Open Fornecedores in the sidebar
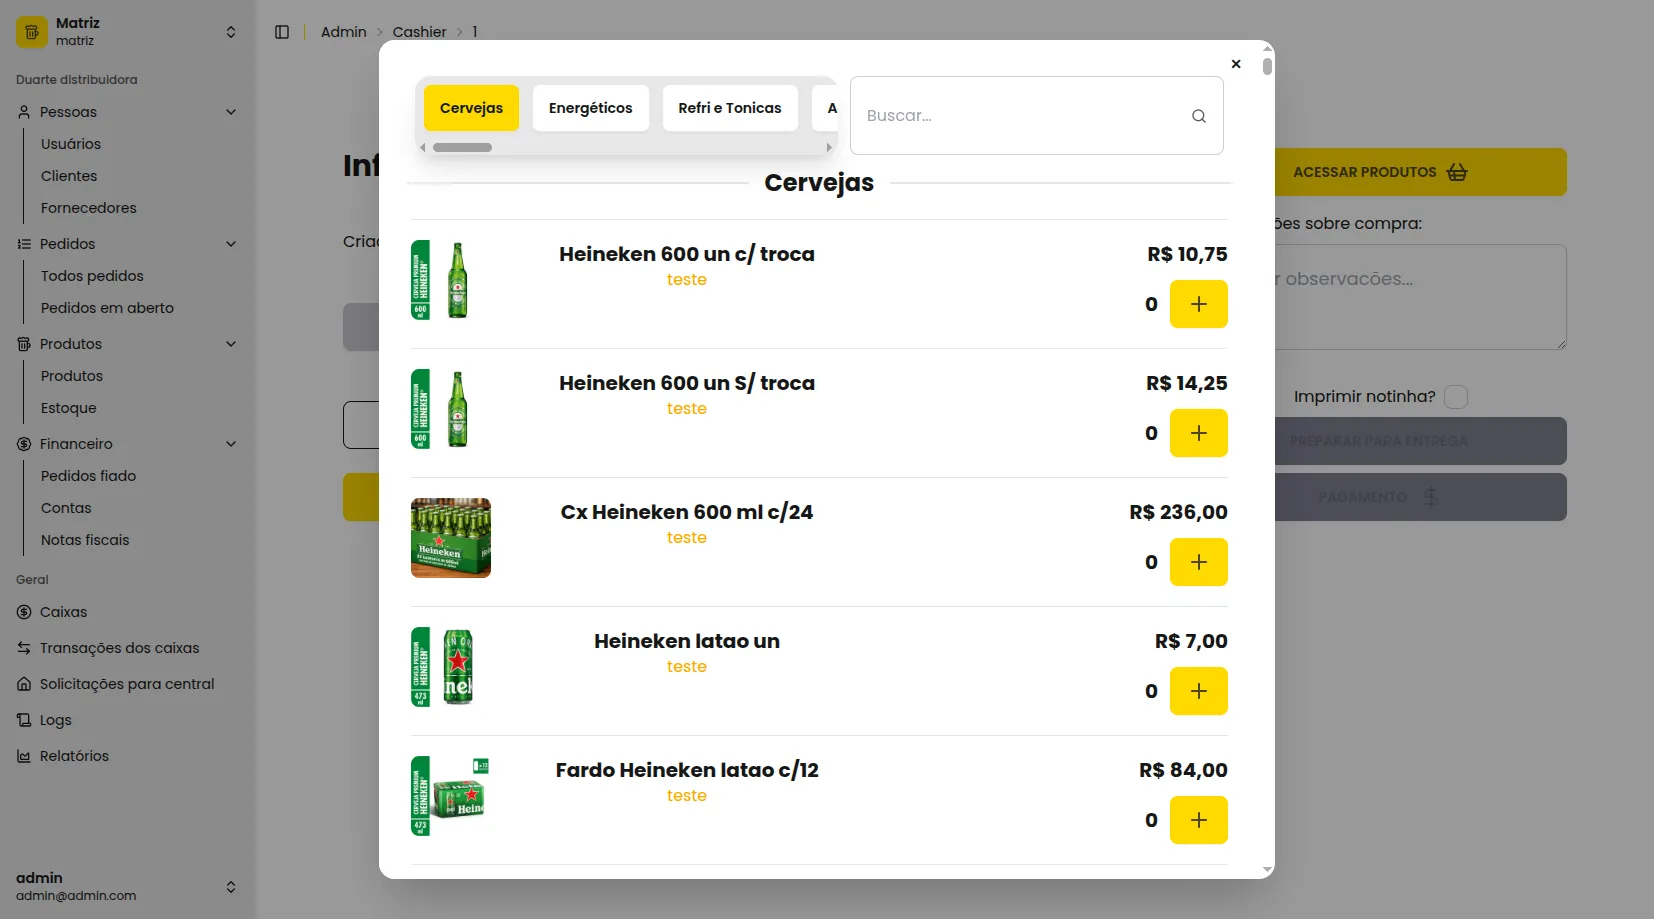This screenshot has width=1669, height=919. pyautogui.click(x=89, y=208)
